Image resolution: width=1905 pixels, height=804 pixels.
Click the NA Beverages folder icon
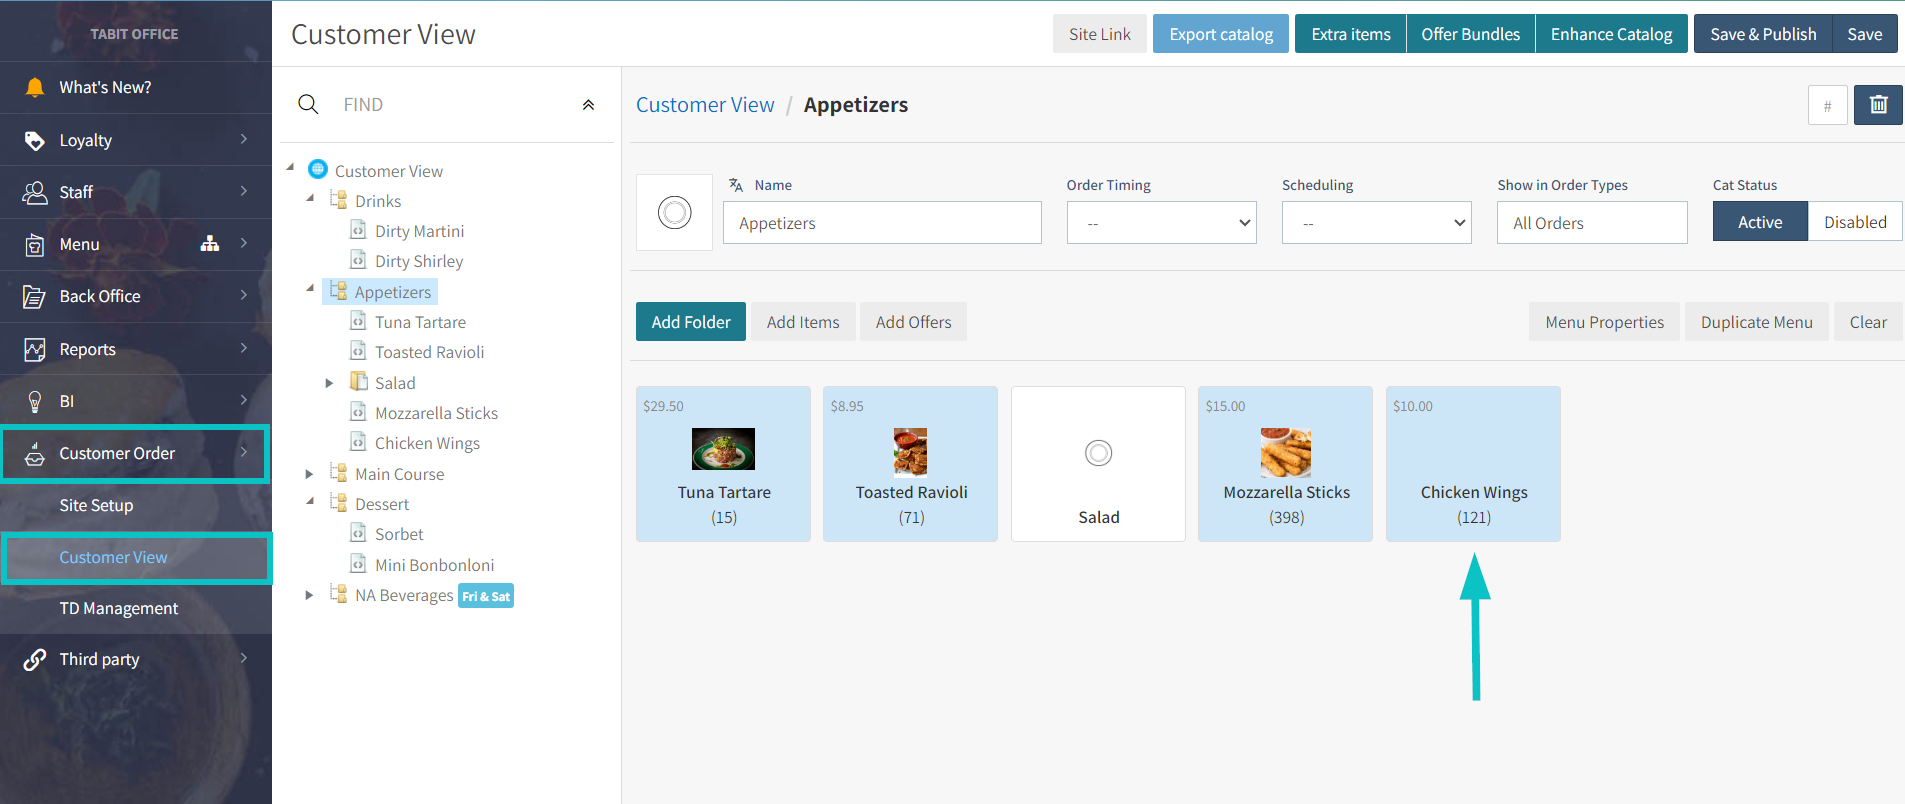pos(339,593)
